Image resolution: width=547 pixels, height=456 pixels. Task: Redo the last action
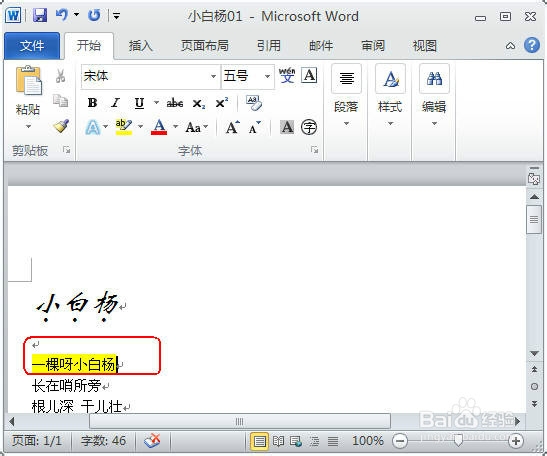tap(94, 15)
